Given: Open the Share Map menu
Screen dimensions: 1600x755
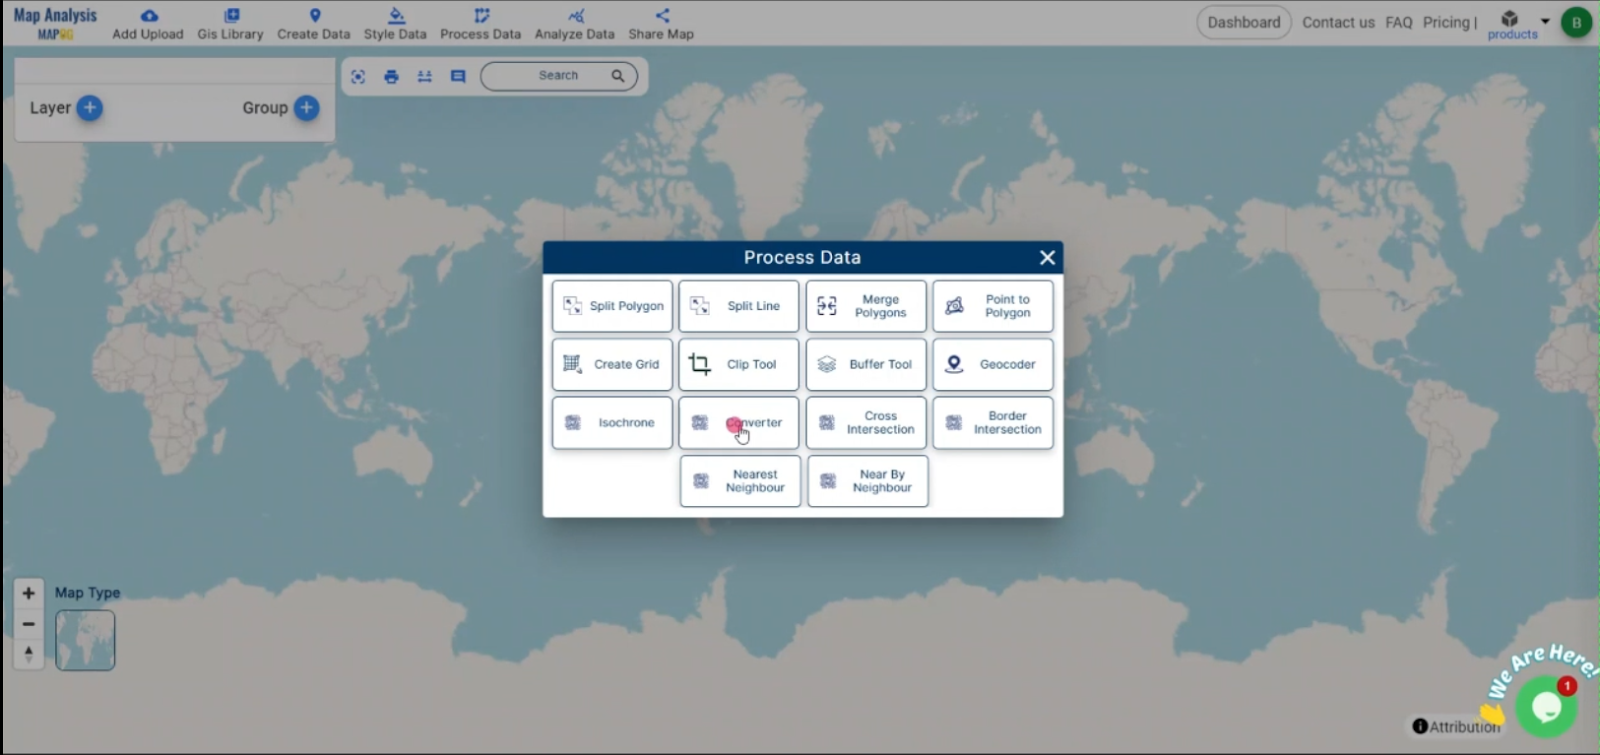Looking at the screenshot, I should coord(661,24).
